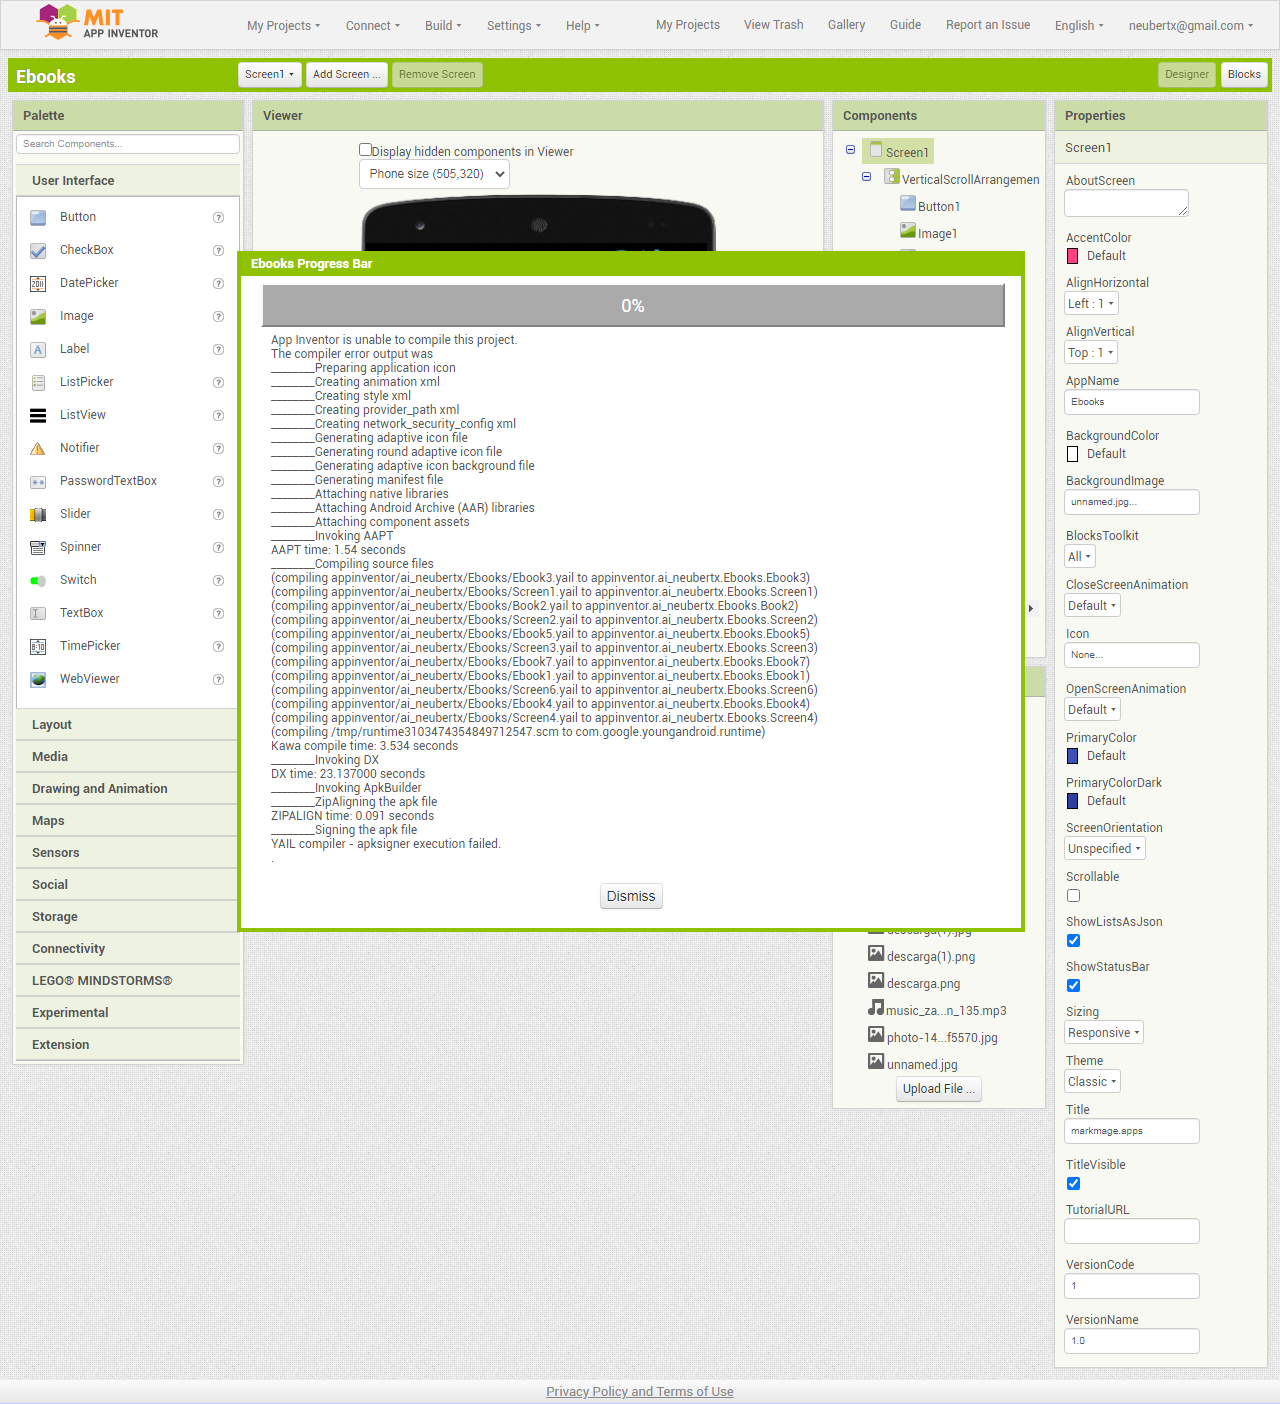
Task: Expand the ScreenOrientation dropdown
Action: [x=1105, y=849]
